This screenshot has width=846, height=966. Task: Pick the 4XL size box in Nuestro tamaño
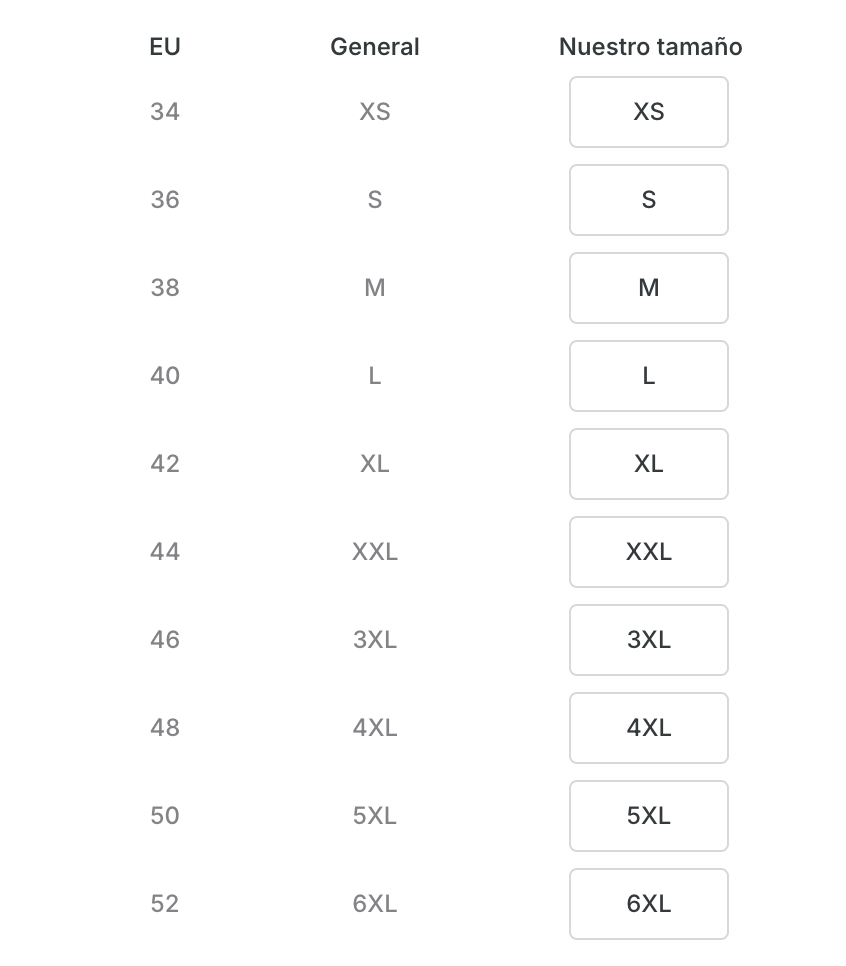pyautogui.click(x=649, y=728)
